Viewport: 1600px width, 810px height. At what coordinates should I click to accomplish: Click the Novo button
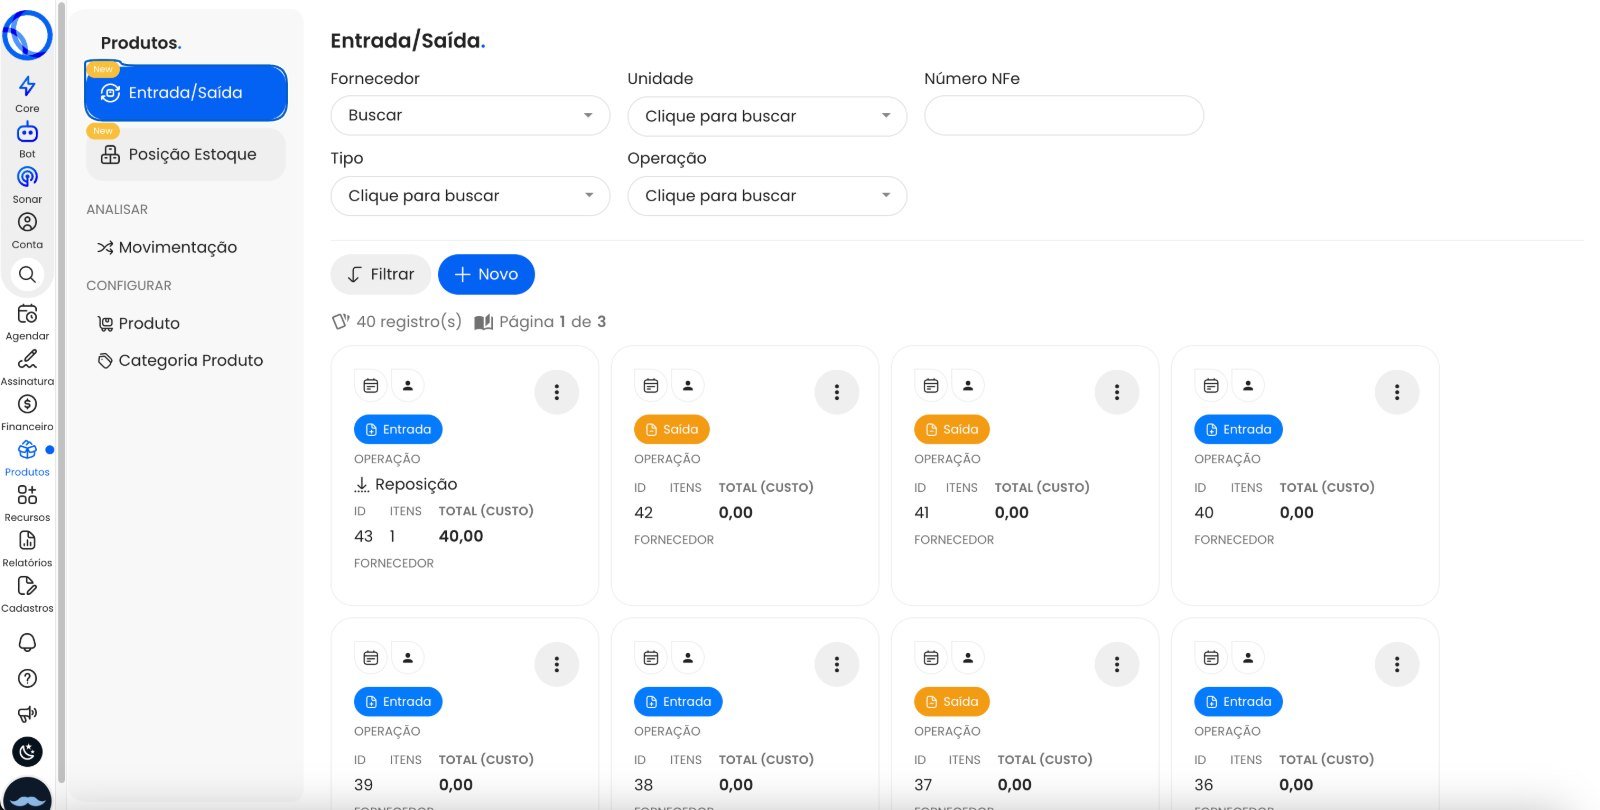pos(486,274)
